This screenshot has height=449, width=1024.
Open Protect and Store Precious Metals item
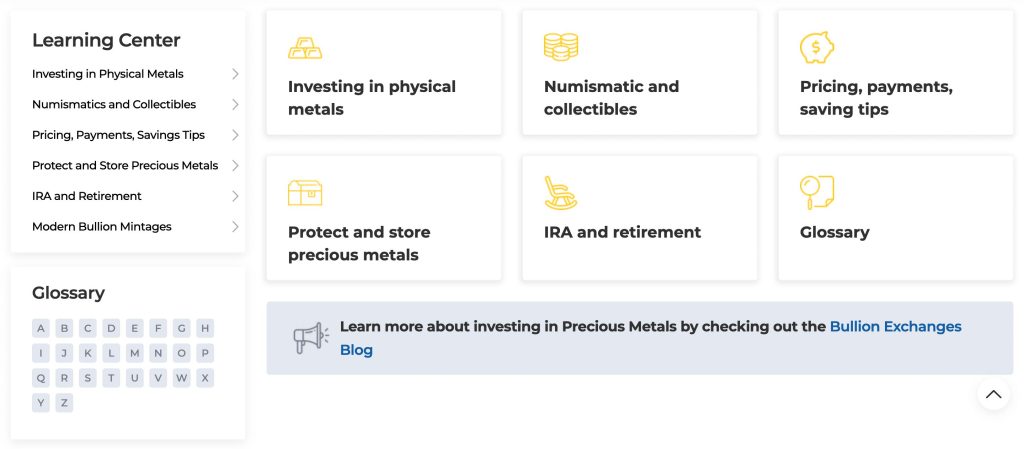(125, 165)
